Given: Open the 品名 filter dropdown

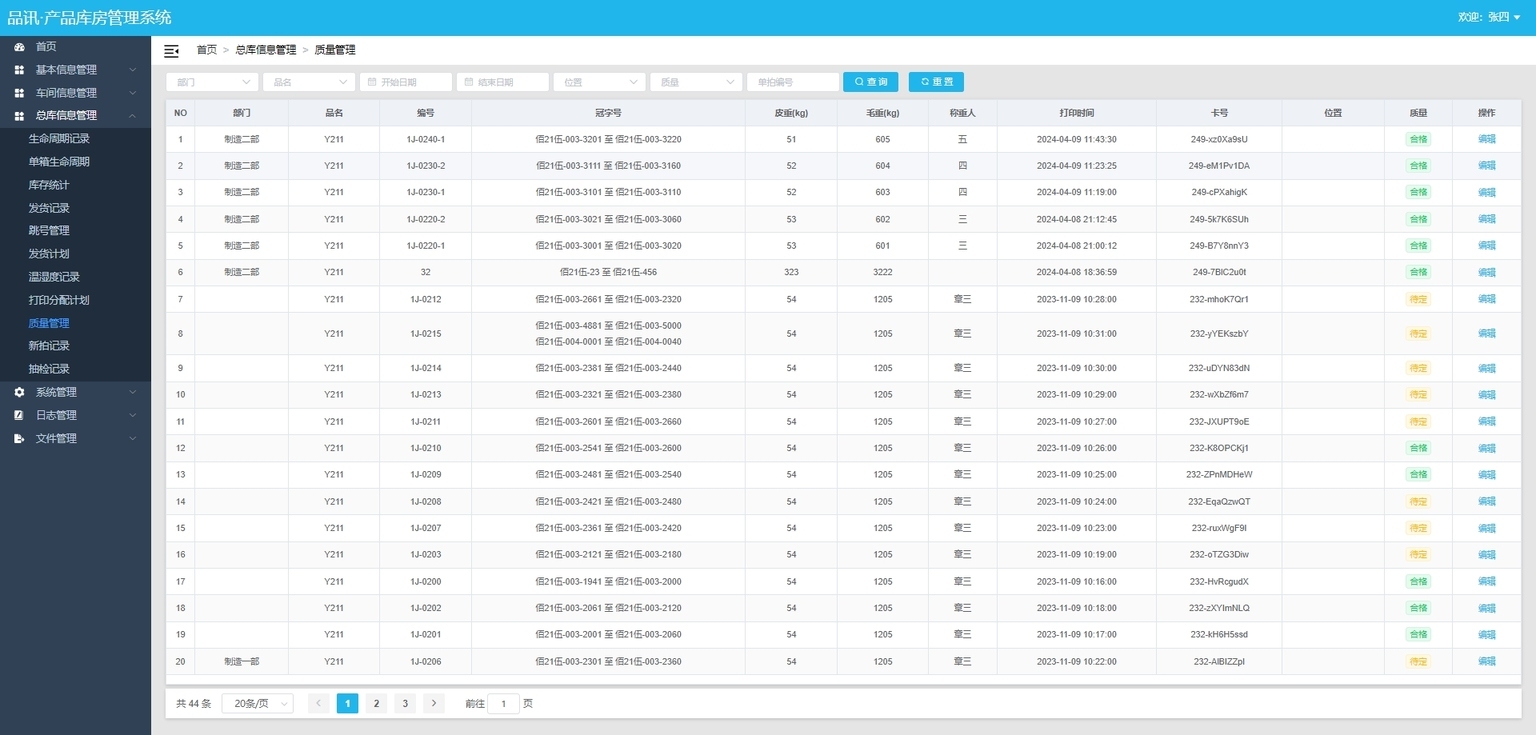Looking at the screenshot, I should (309, 82).
